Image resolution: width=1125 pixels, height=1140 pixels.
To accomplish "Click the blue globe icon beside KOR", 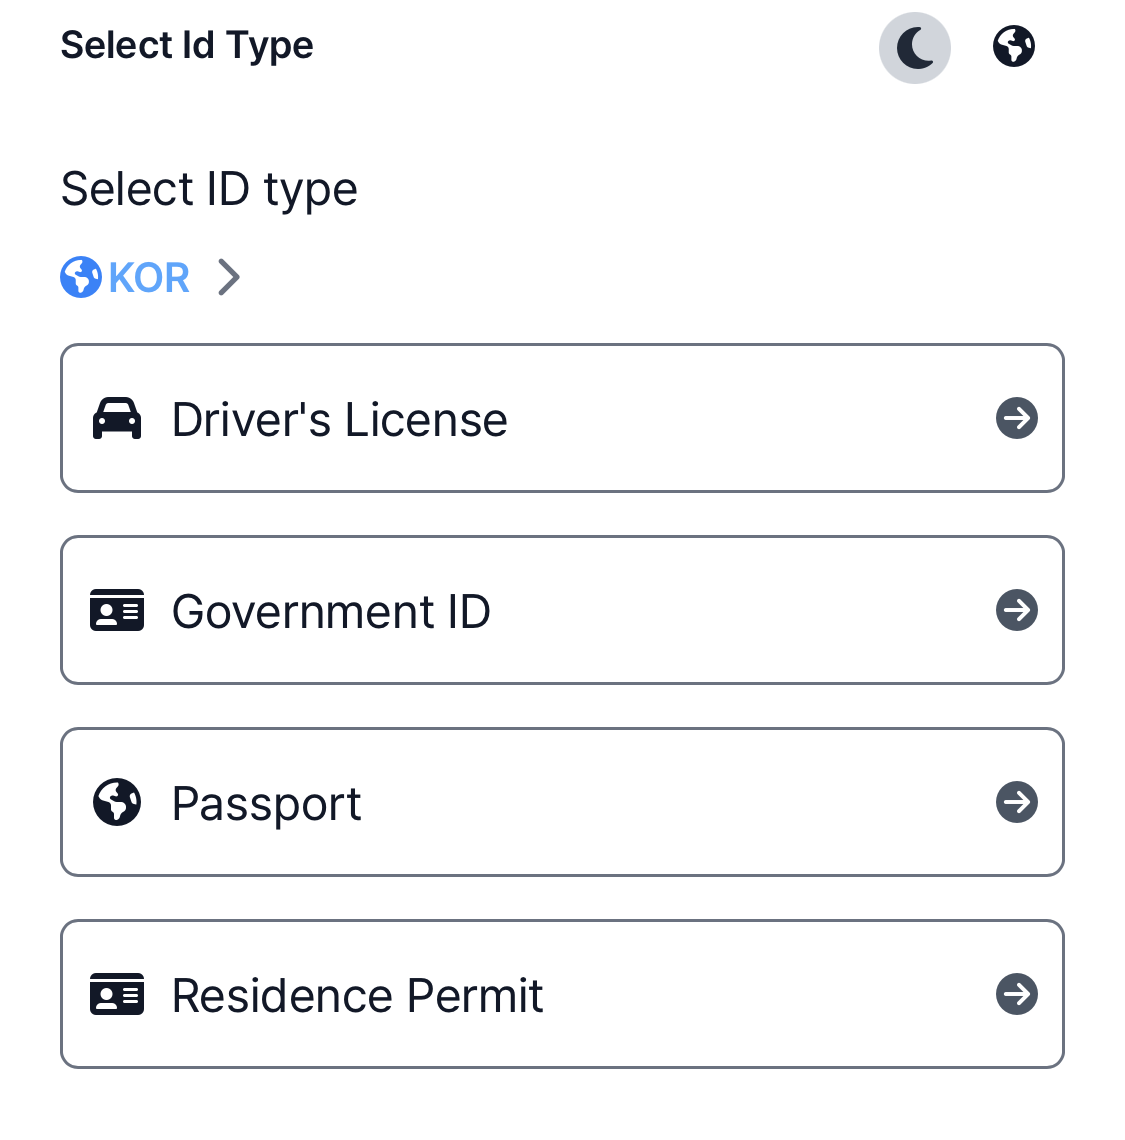I will point(81,277).
